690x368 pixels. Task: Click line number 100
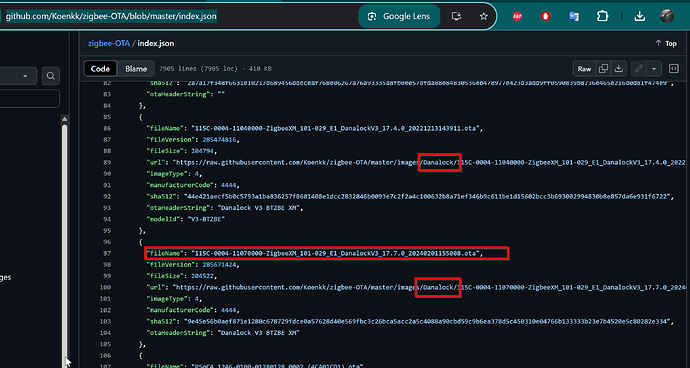(106, 287)
